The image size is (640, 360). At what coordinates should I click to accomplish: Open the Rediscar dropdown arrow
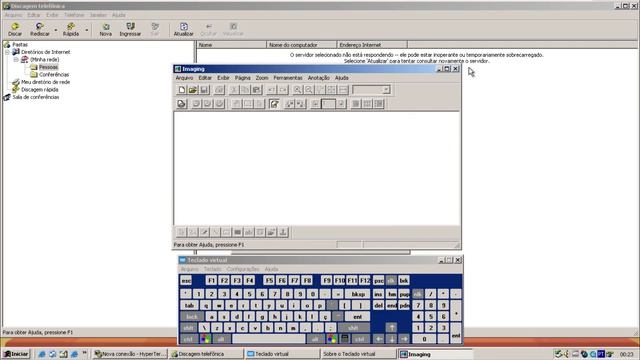(x=56, y=30)
